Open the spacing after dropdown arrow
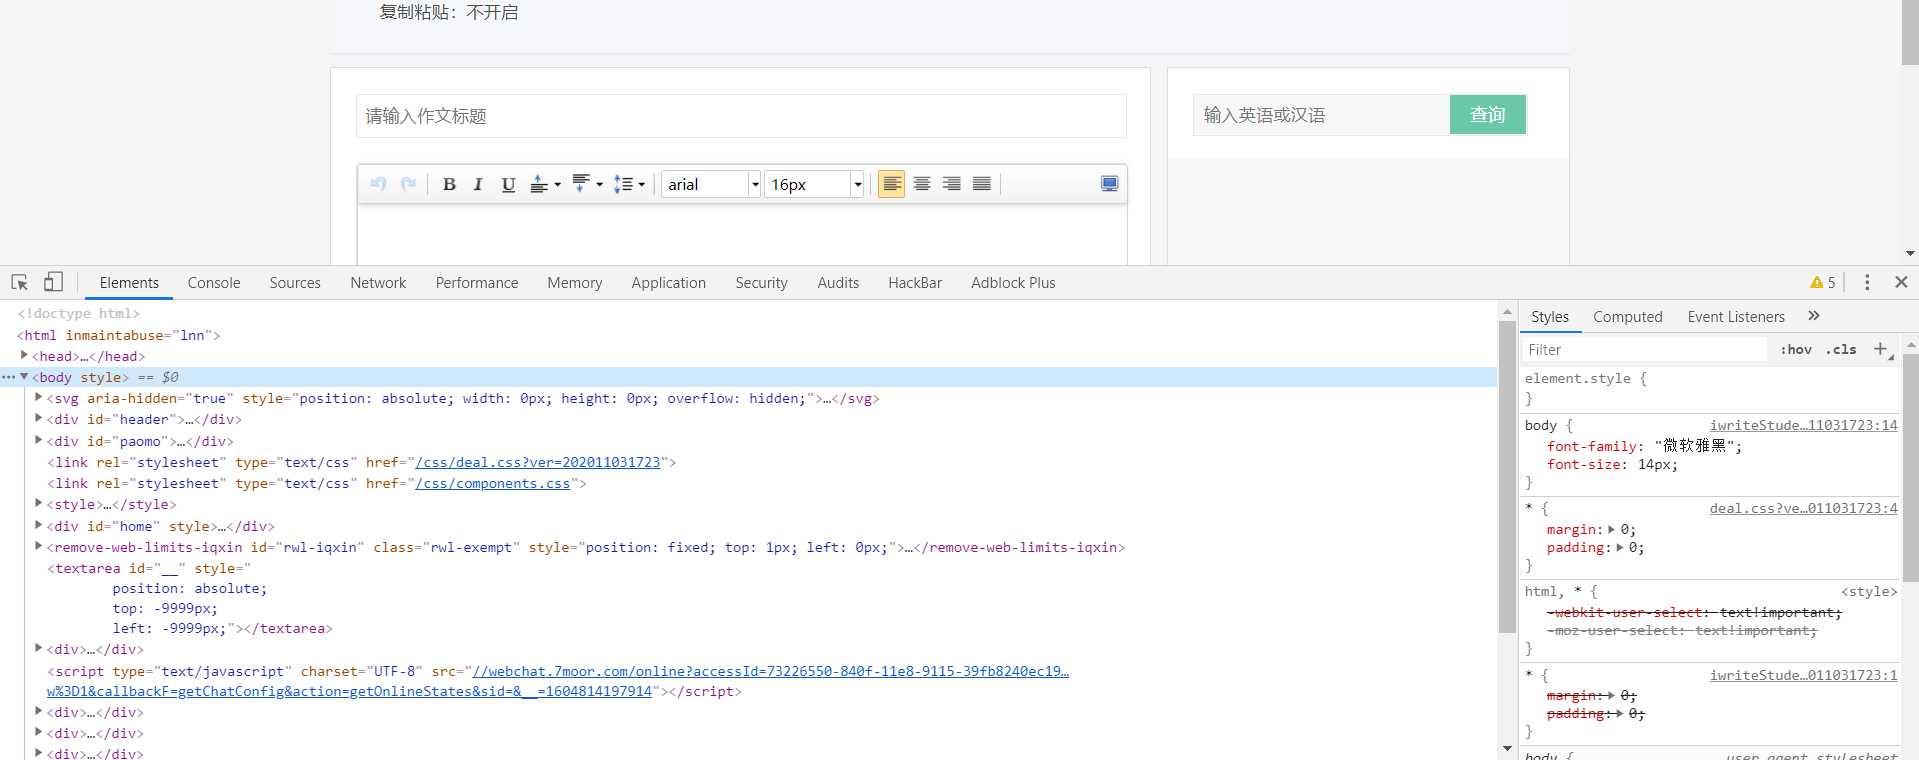The height and width of the screenshot is (760, 1919). (x=599, y=185)
